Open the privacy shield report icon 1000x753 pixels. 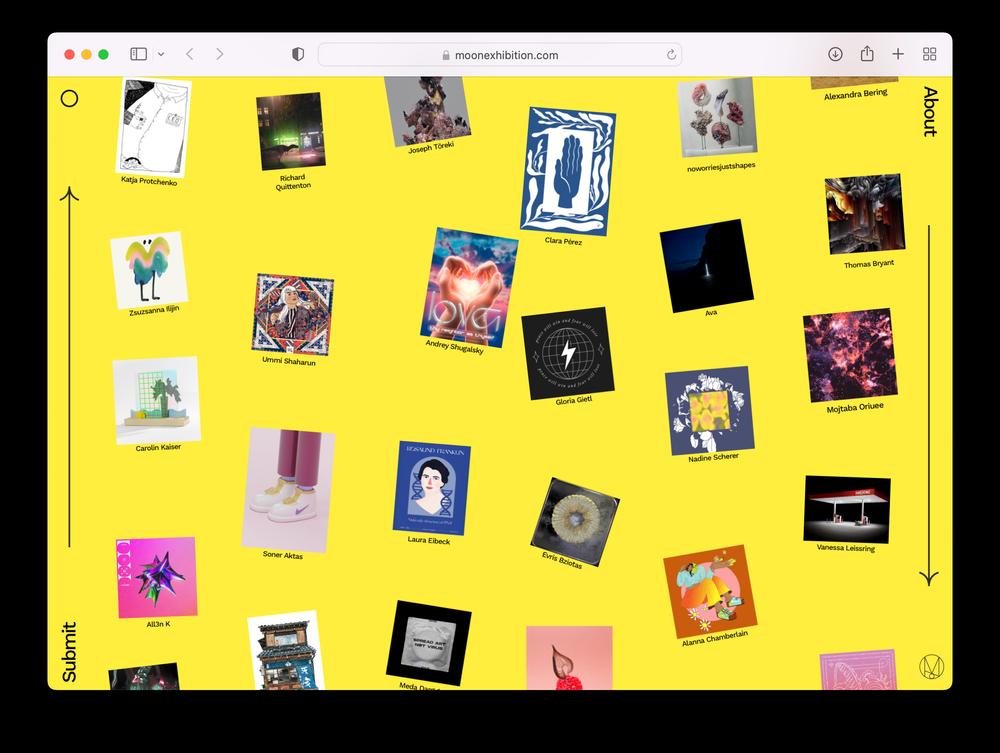(298, 54)
